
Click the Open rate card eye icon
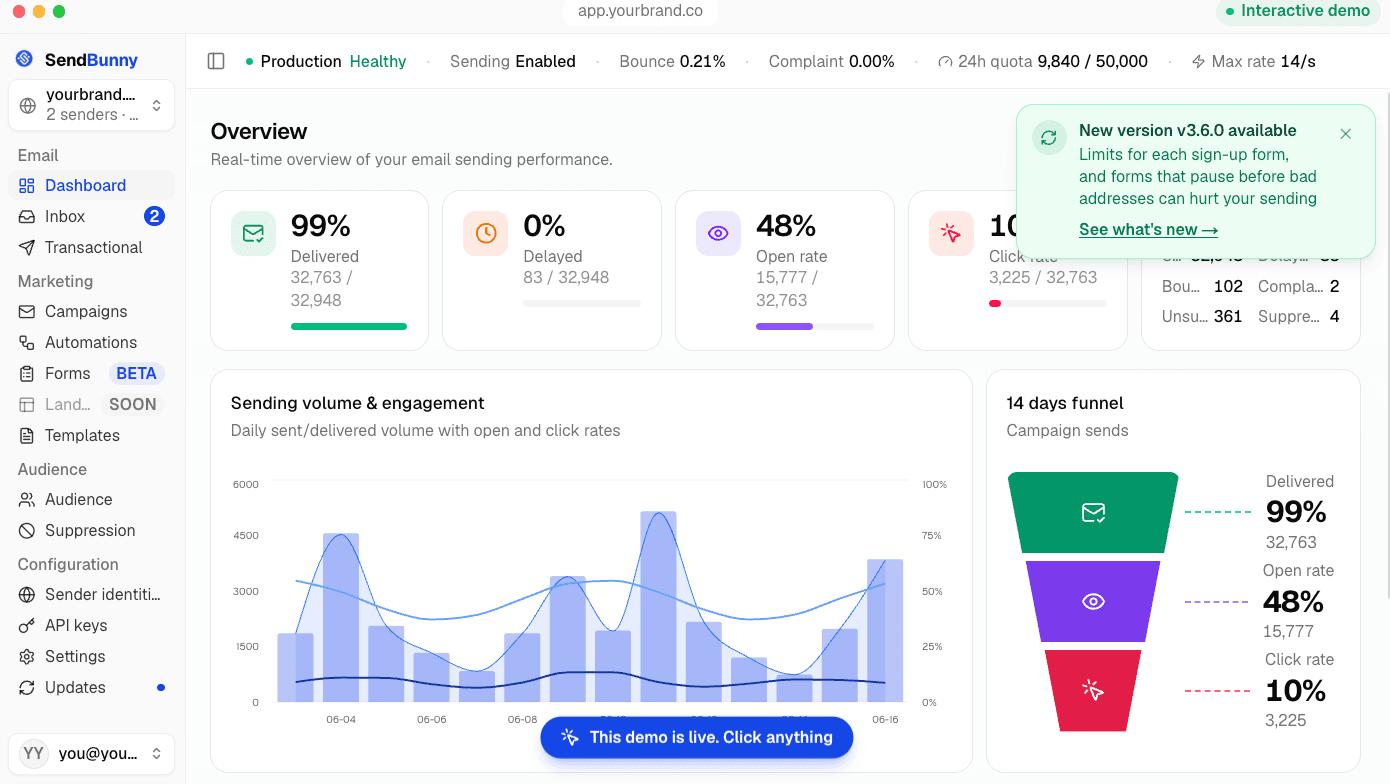[x=718, y=233]
